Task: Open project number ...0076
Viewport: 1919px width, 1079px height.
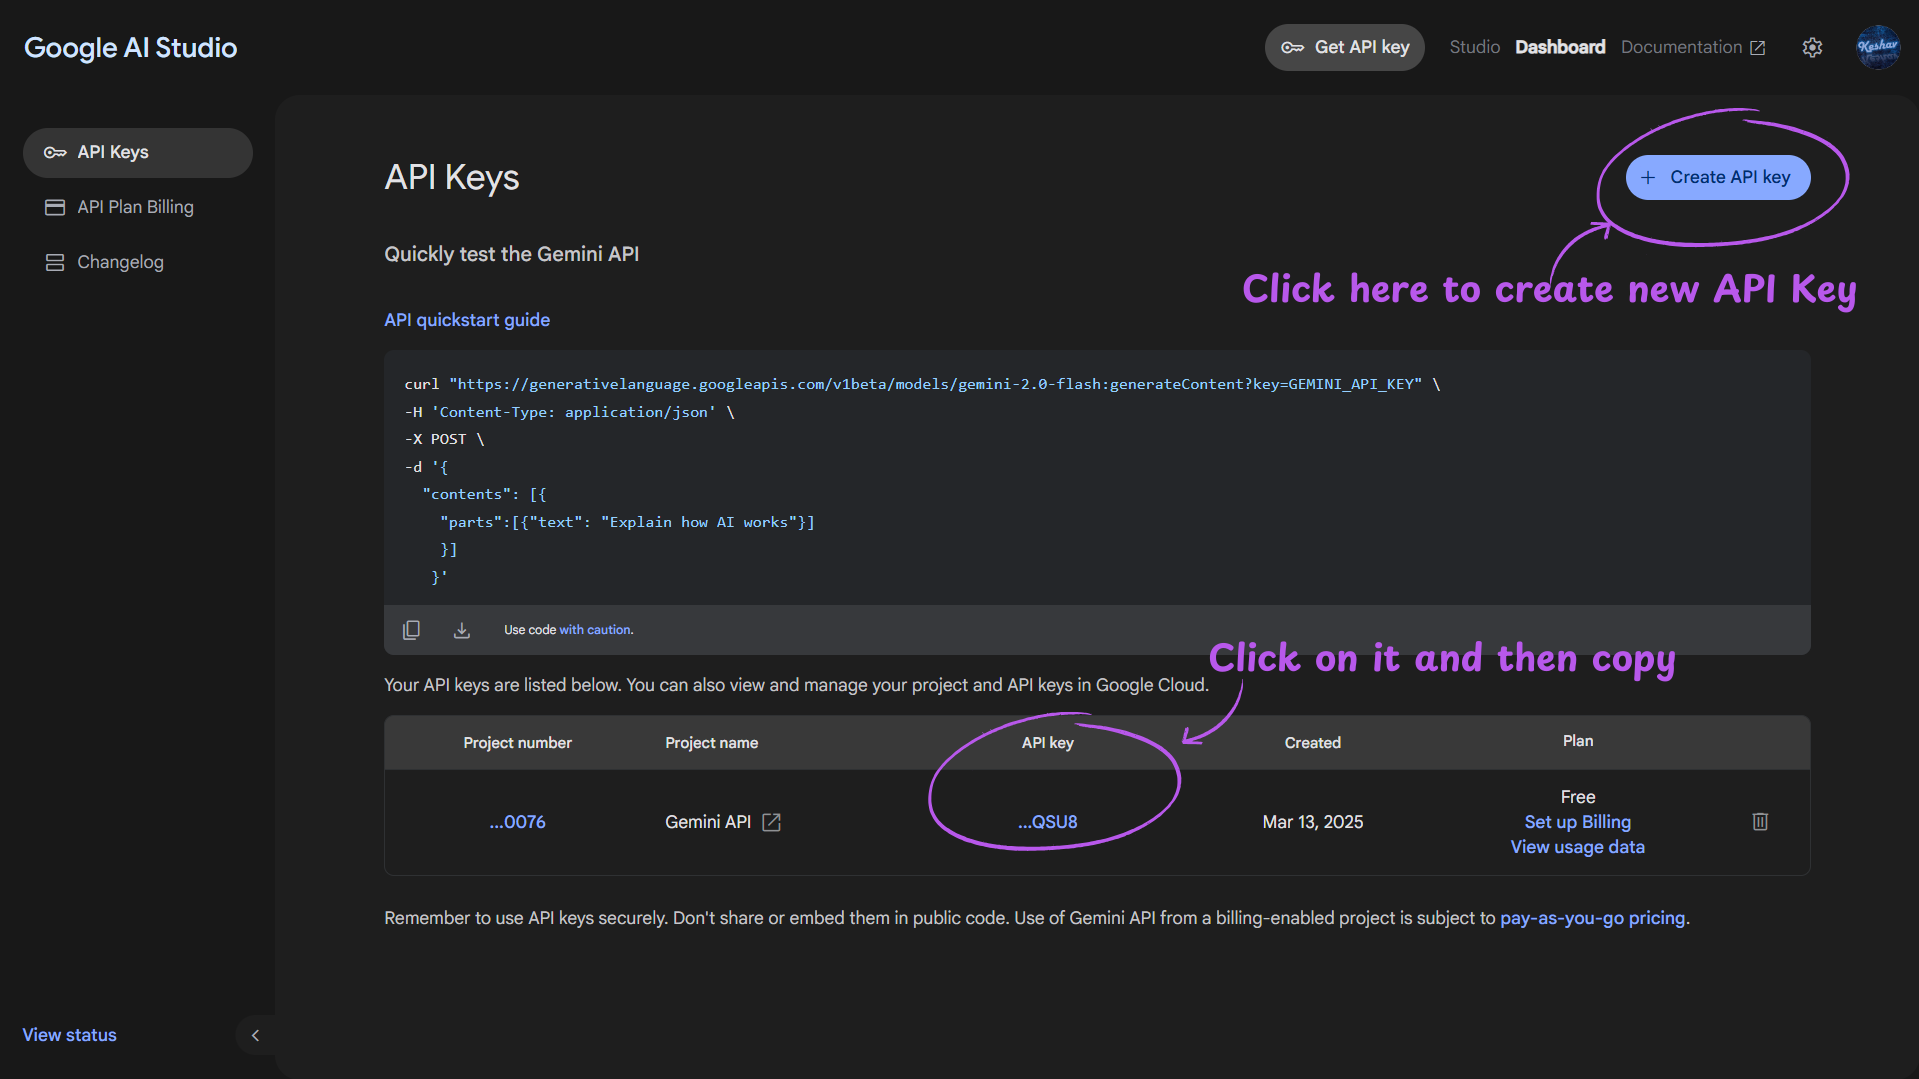Action: [517, 822]
